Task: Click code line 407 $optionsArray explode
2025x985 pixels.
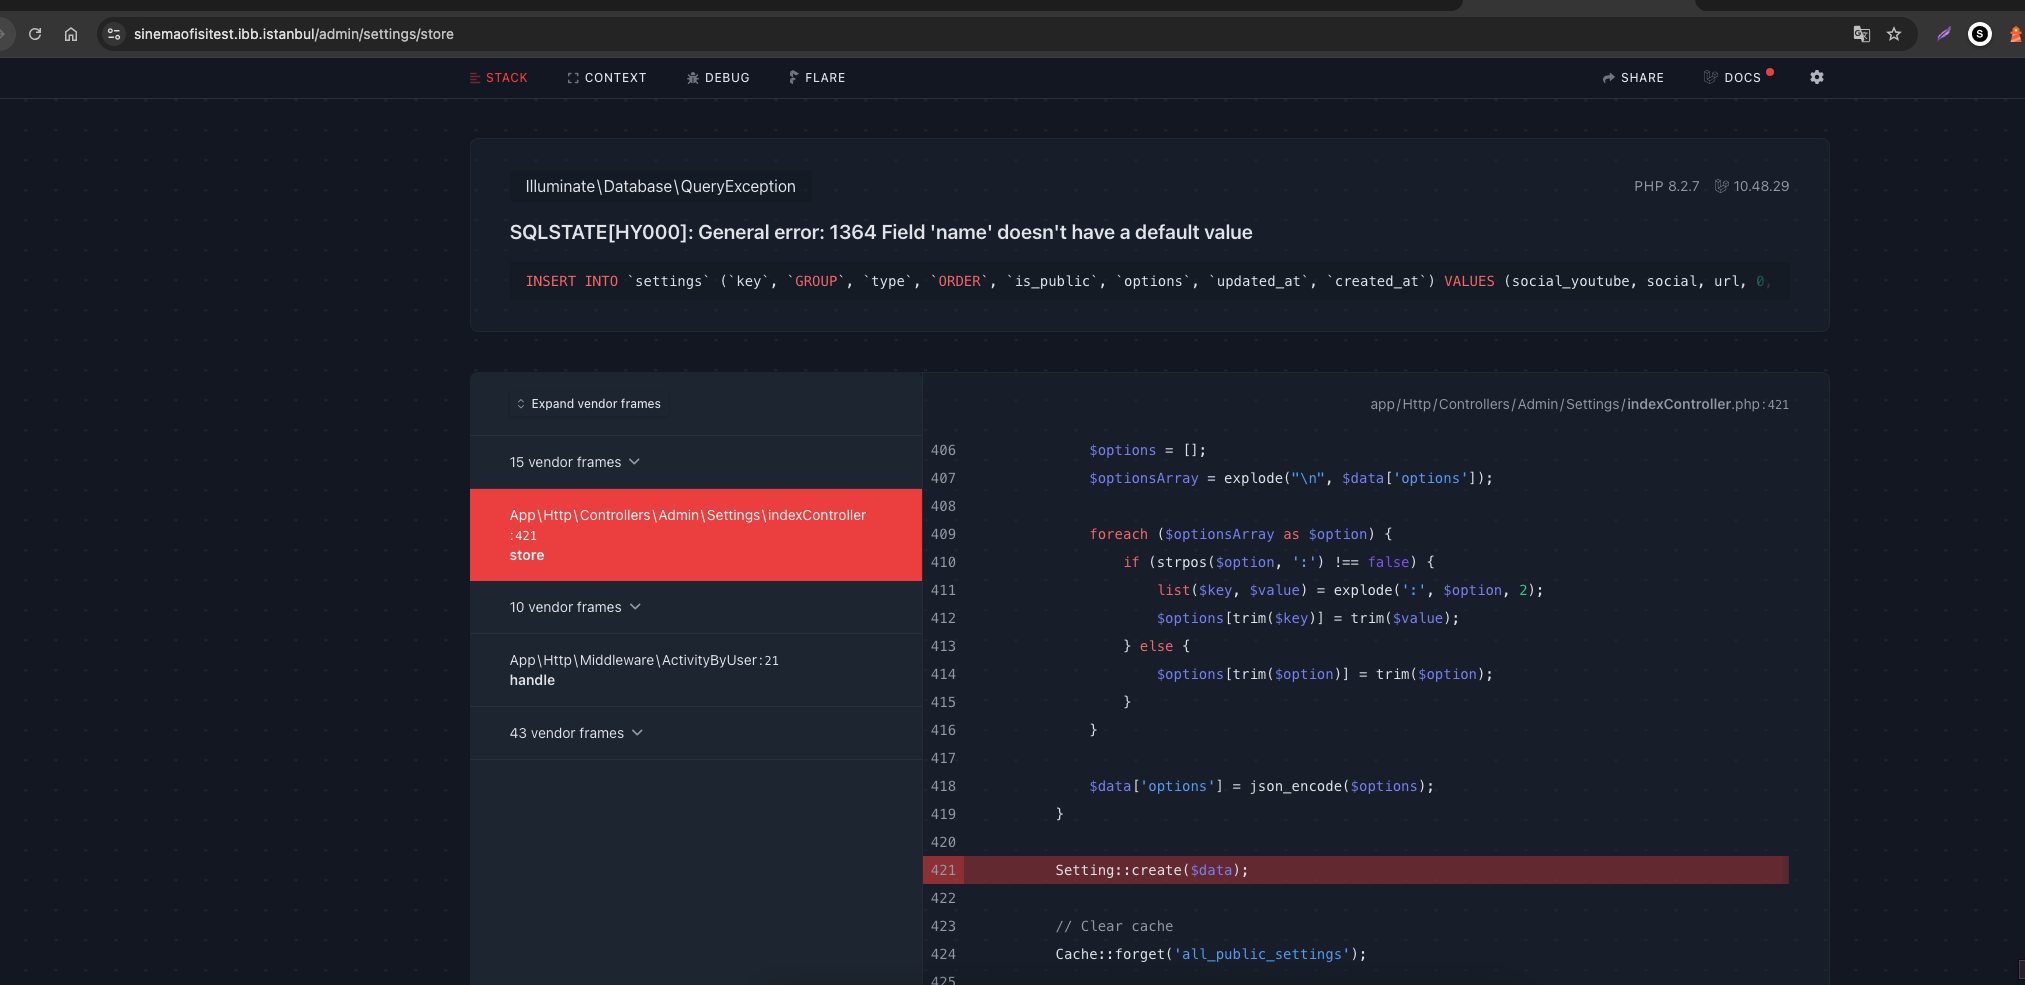Action: tap(1290, 478)
